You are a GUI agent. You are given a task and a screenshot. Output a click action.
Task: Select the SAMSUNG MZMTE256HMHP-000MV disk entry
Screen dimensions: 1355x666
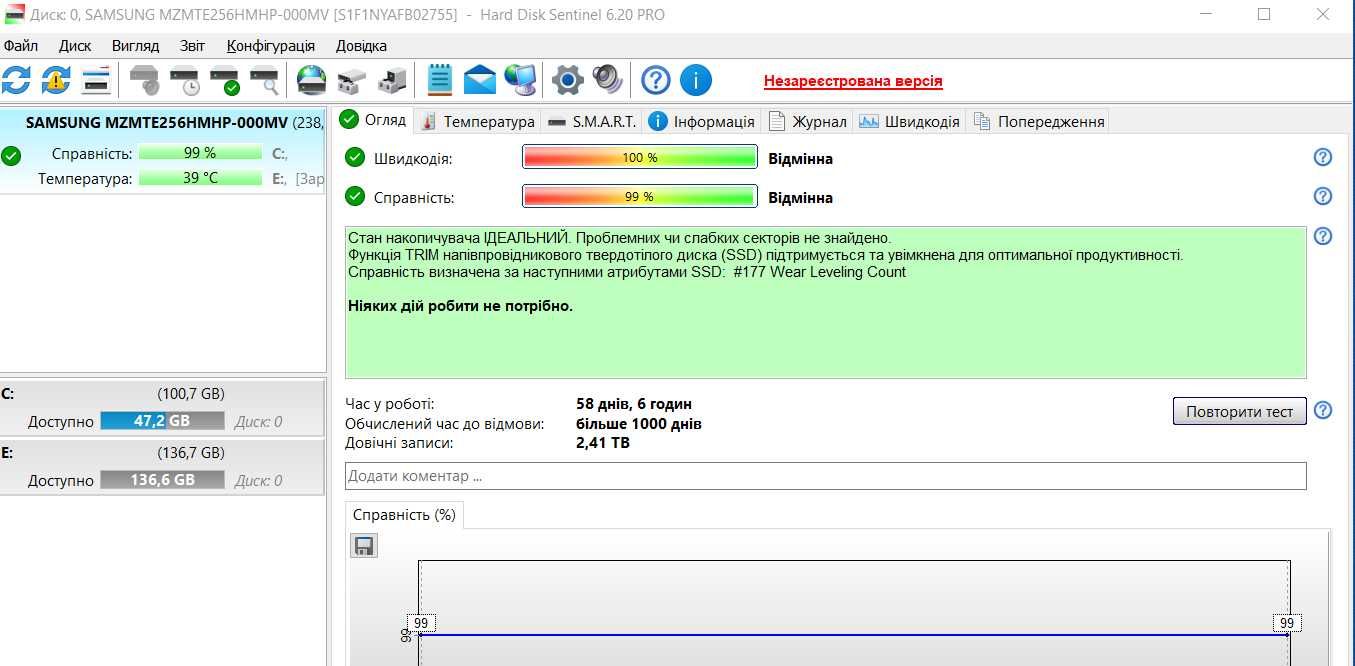[163, 150]
